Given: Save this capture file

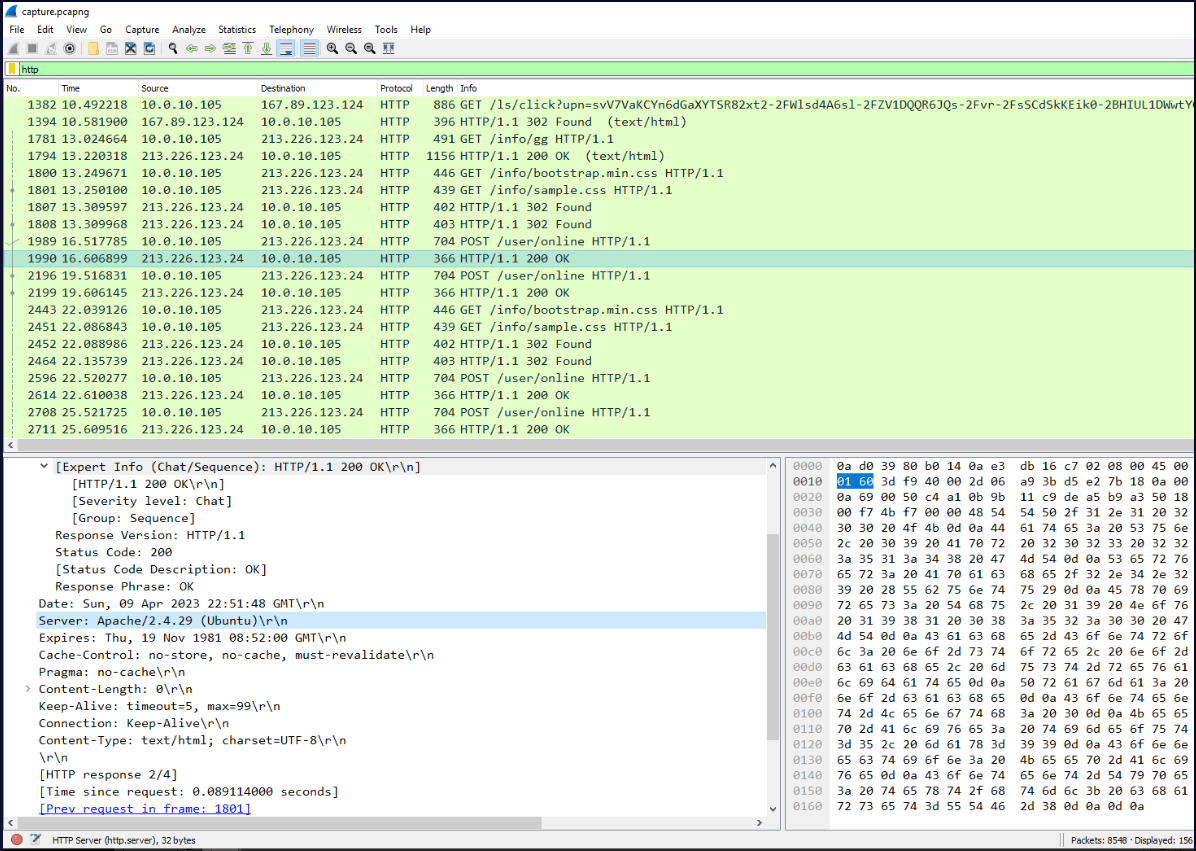Looking at the screenshot, I should click(111, 49).
